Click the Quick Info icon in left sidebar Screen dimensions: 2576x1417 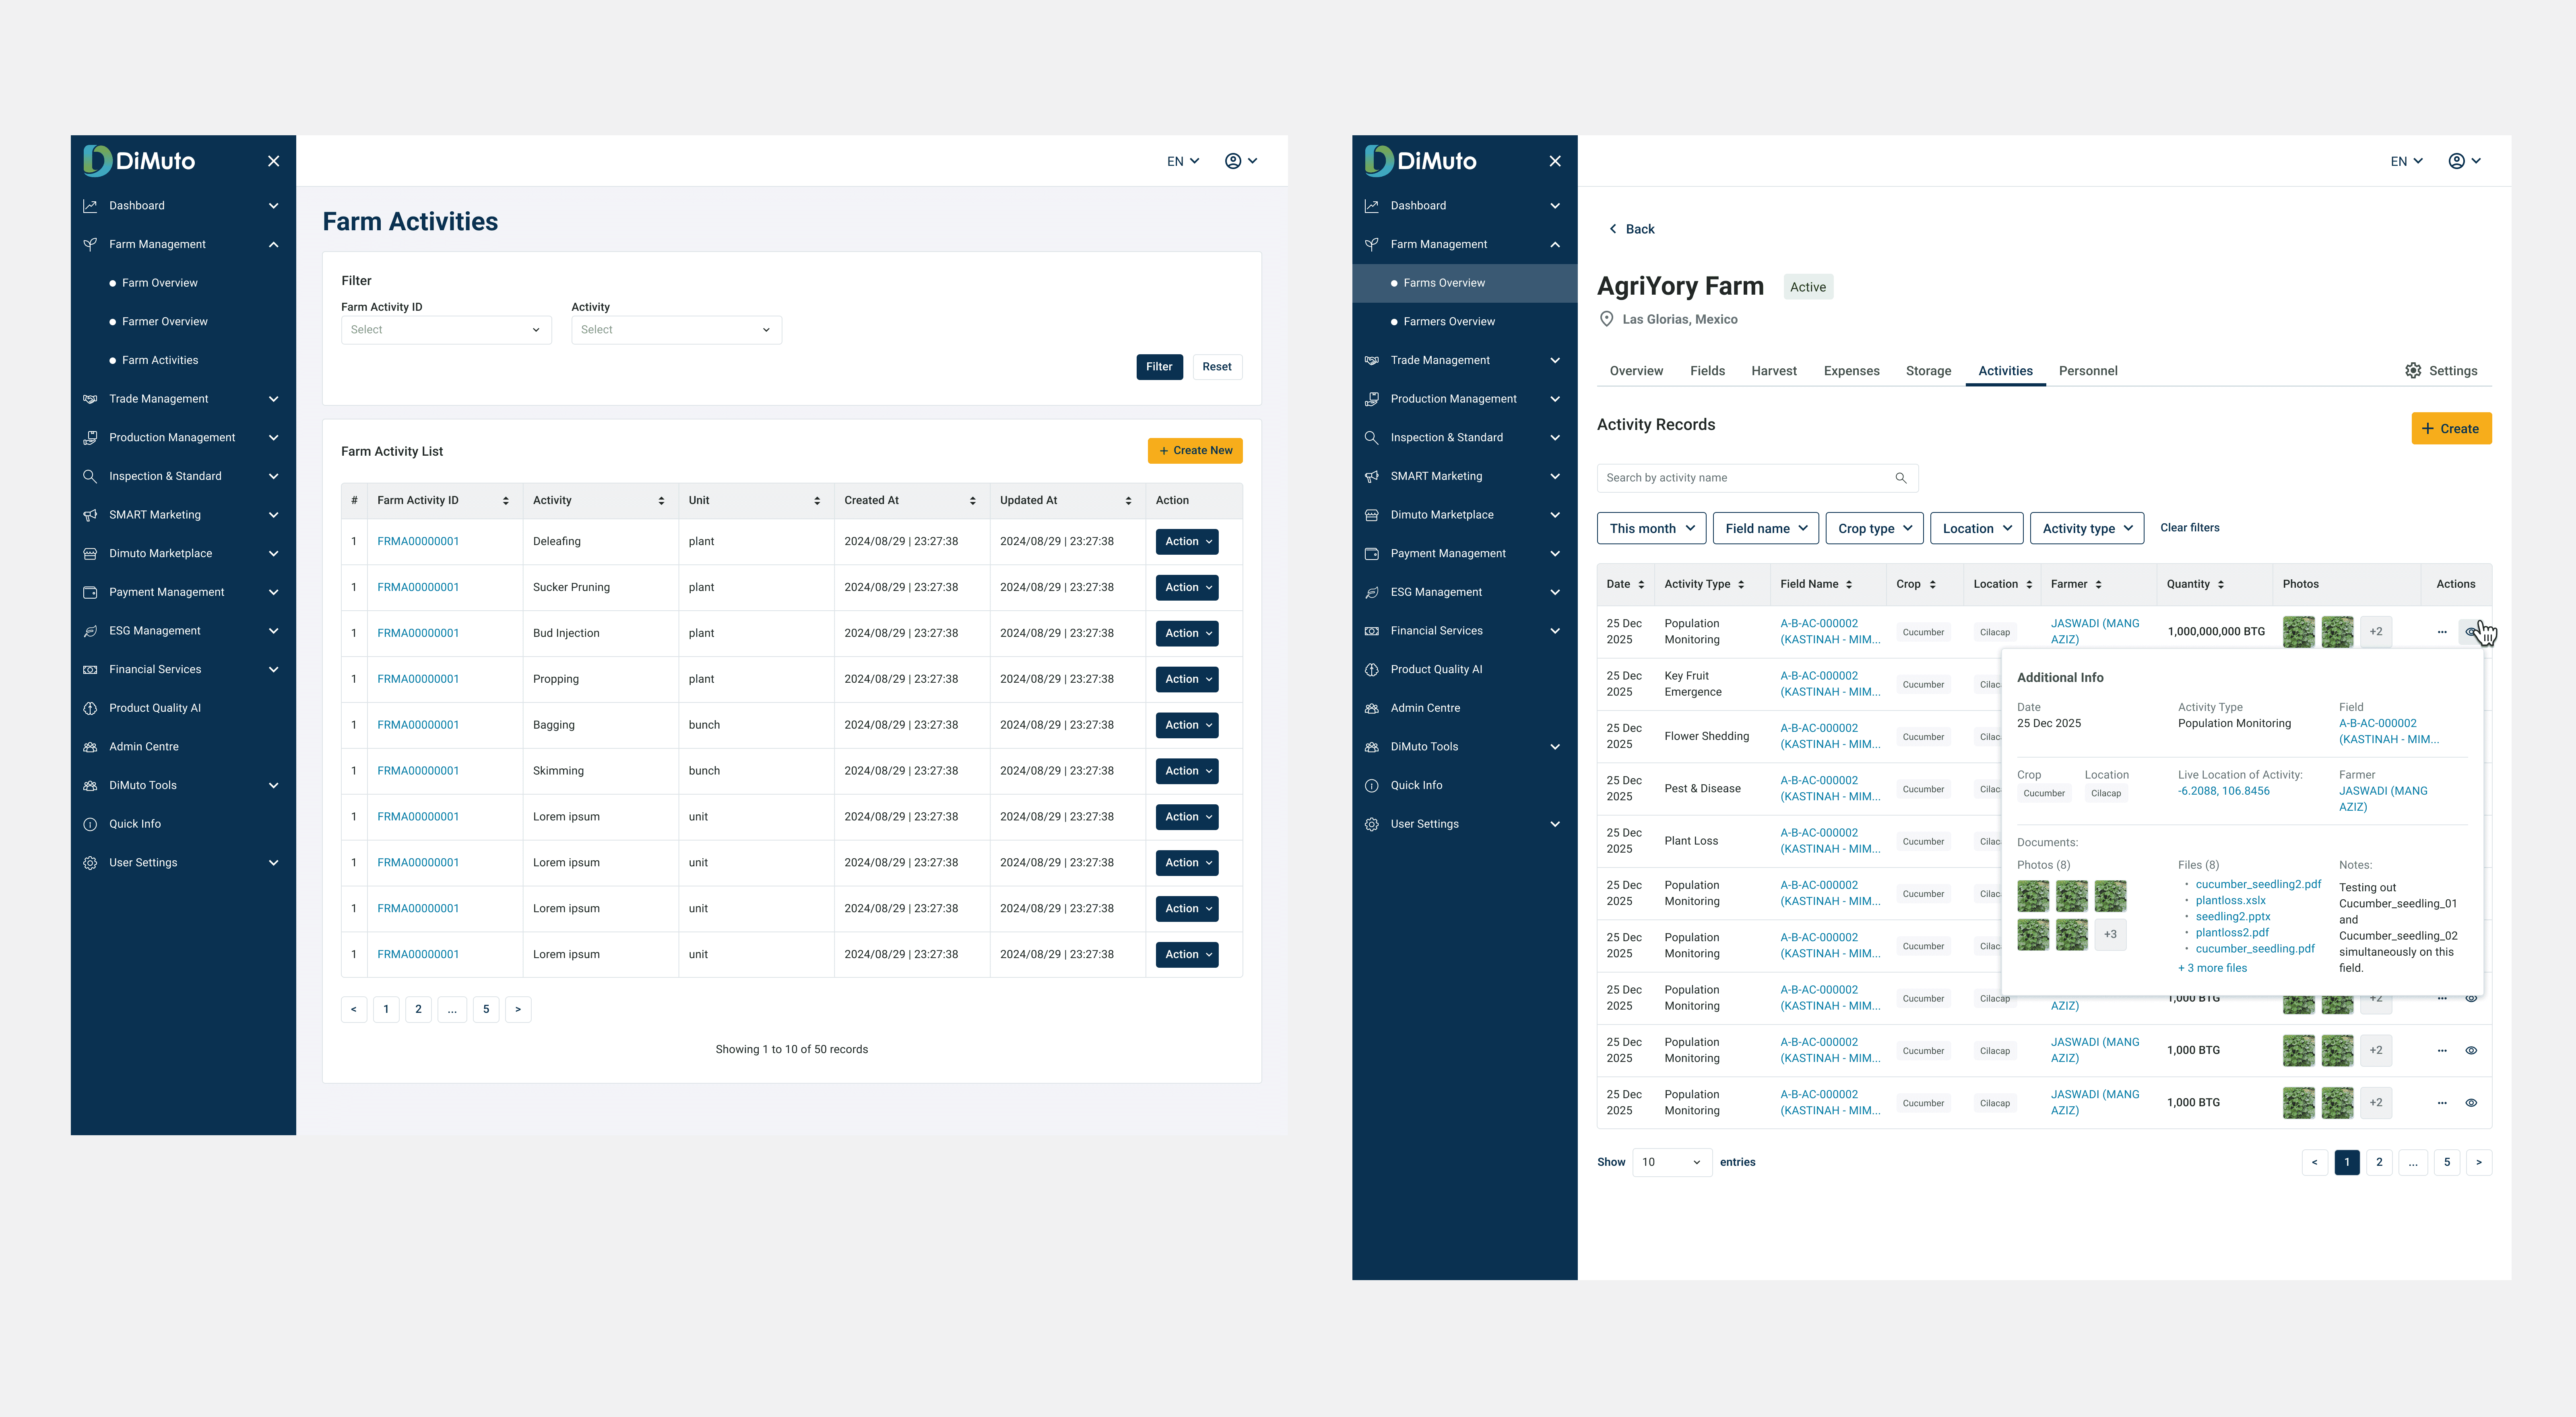click(90, 824)
